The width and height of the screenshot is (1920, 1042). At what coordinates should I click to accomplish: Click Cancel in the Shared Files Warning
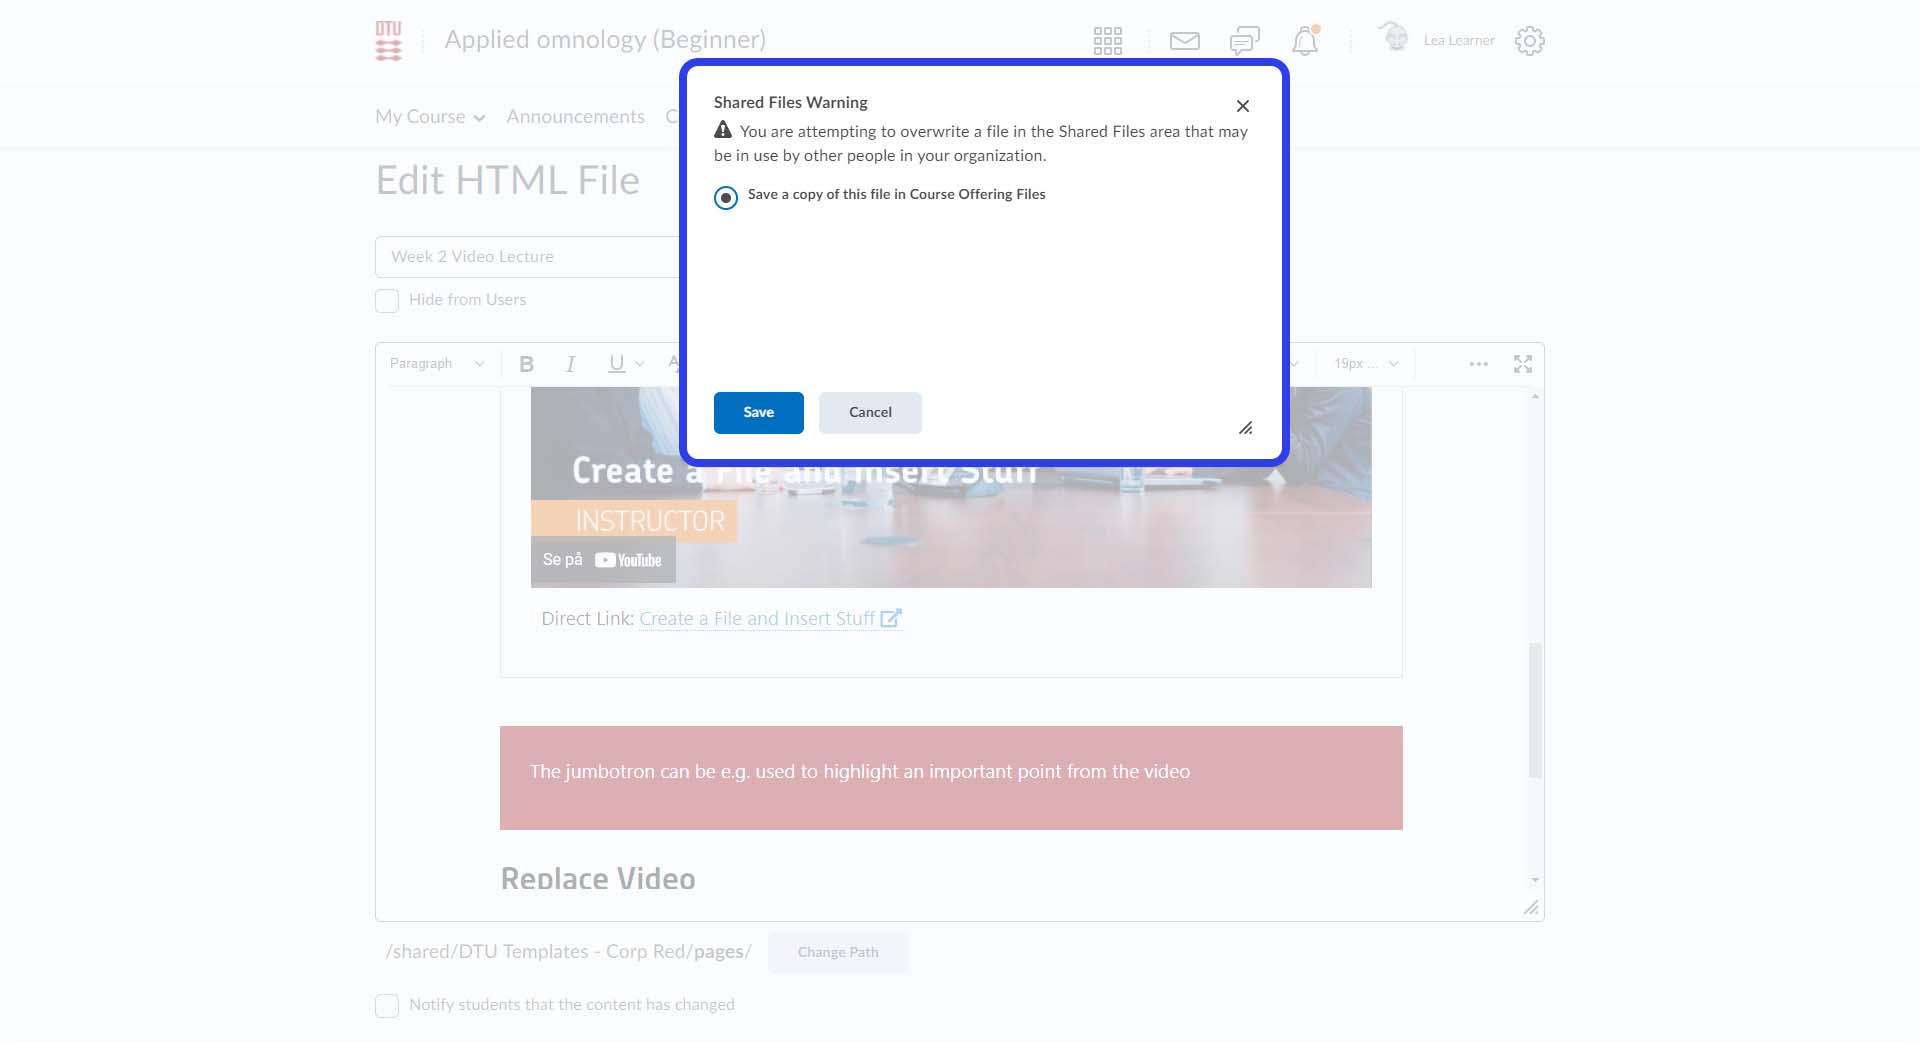(870, 412)
